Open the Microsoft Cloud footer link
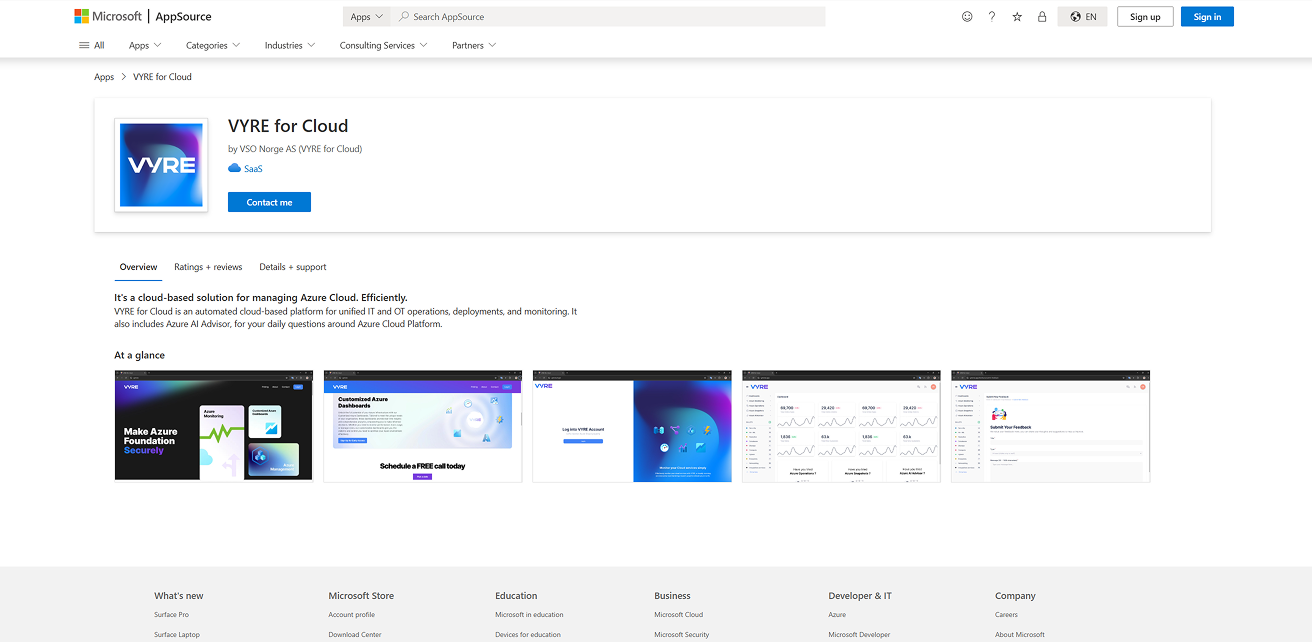 pyautogui.click(x=678, y=614)
